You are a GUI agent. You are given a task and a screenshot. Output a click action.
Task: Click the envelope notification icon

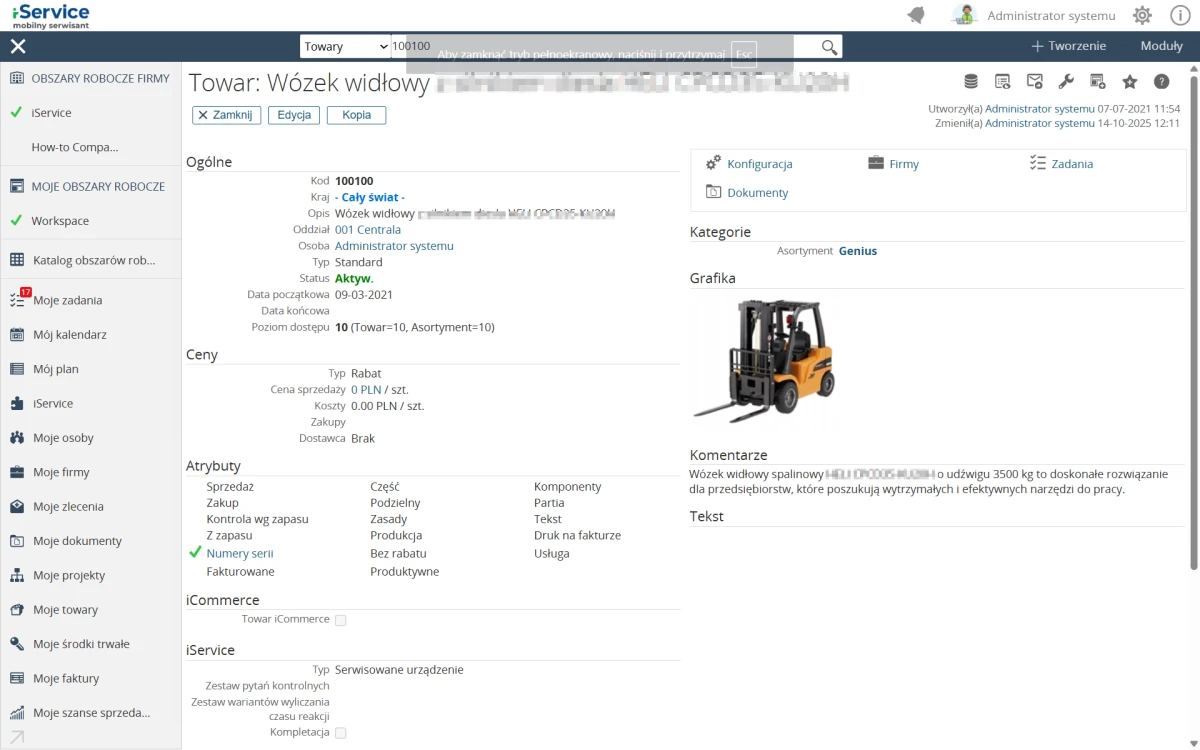[1034, 82]
